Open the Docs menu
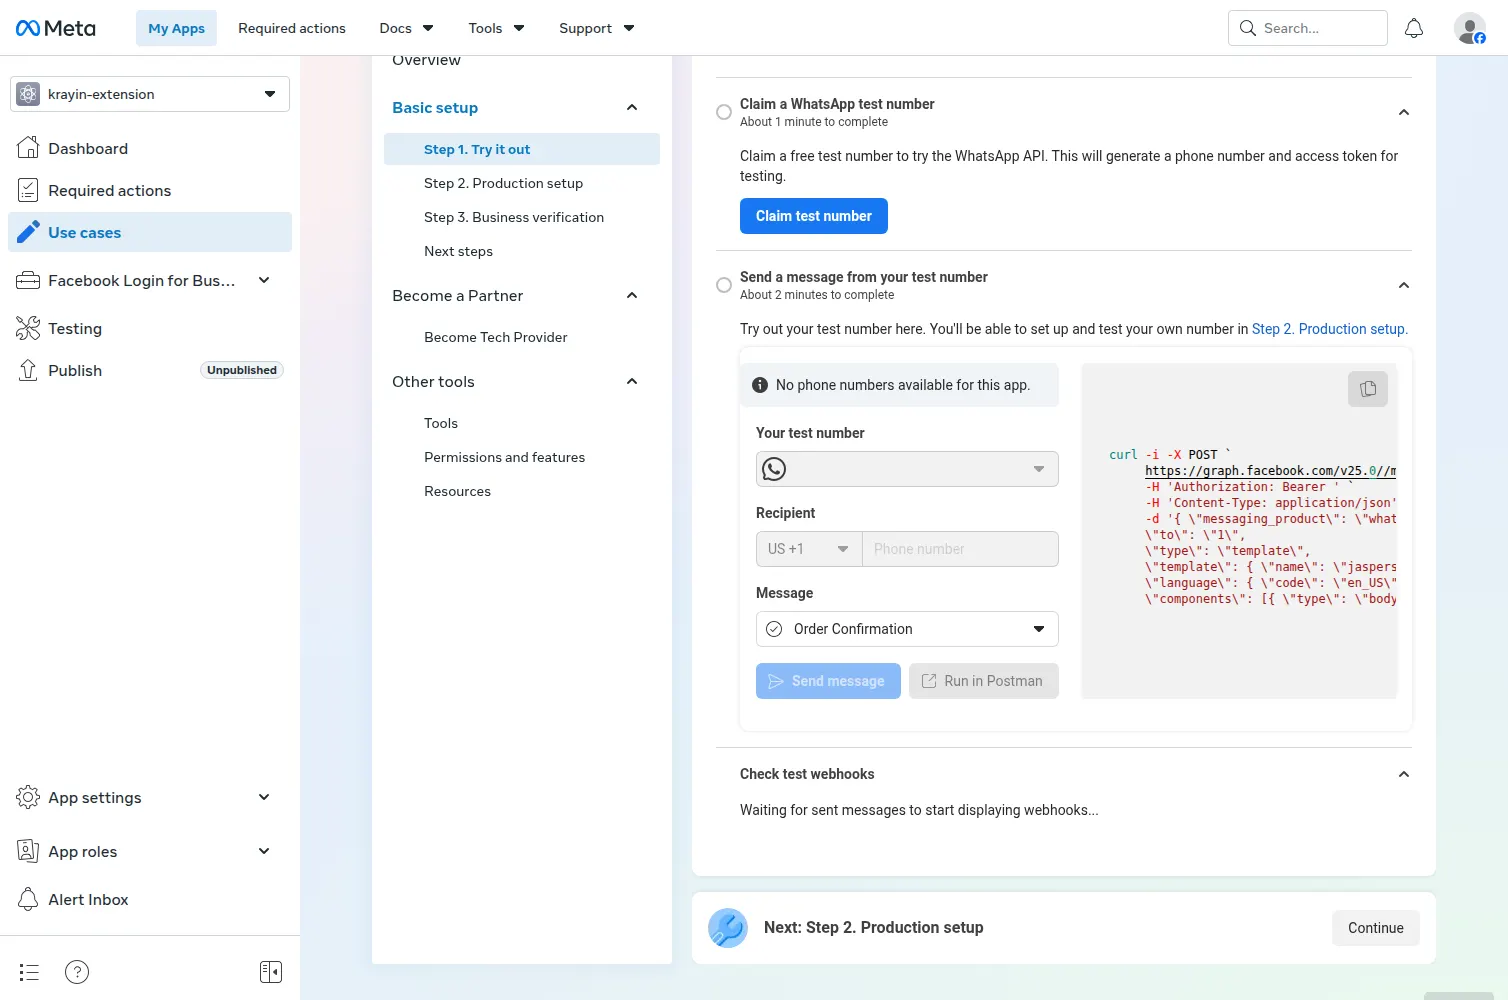The width and height of the screenshot is (1508, 1000). (x=406, y=28)
